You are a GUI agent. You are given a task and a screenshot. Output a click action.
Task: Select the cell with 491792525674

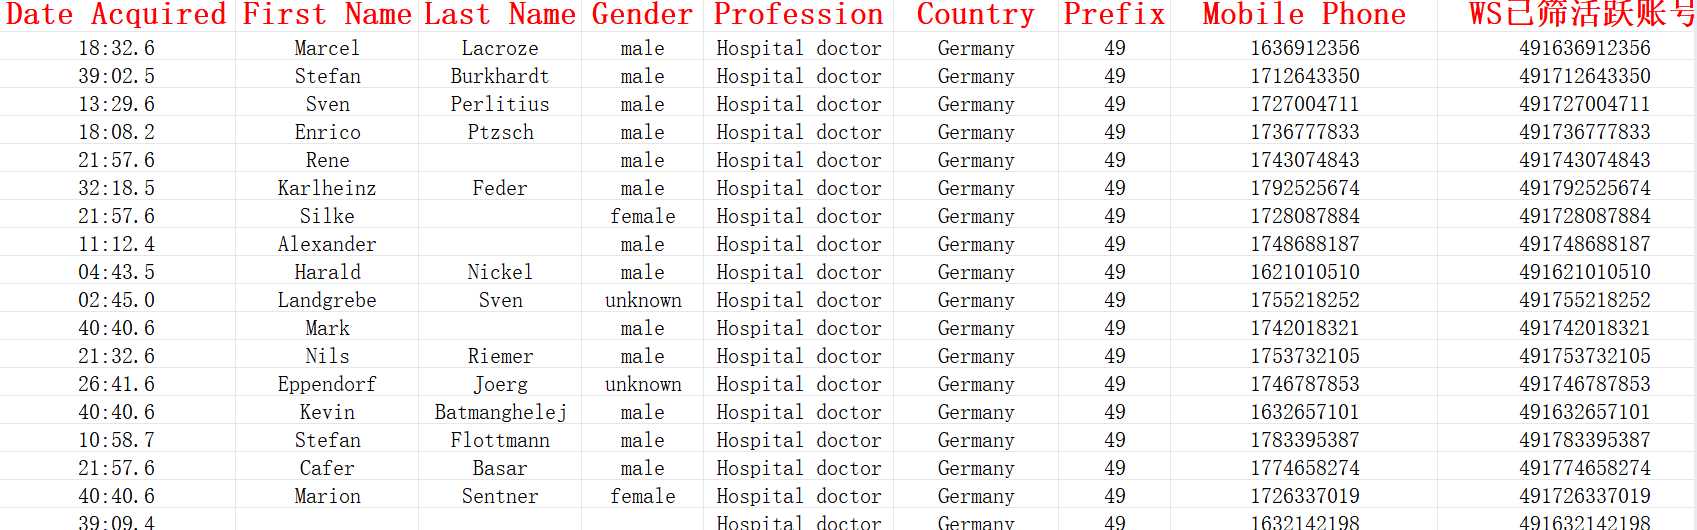1584,188
